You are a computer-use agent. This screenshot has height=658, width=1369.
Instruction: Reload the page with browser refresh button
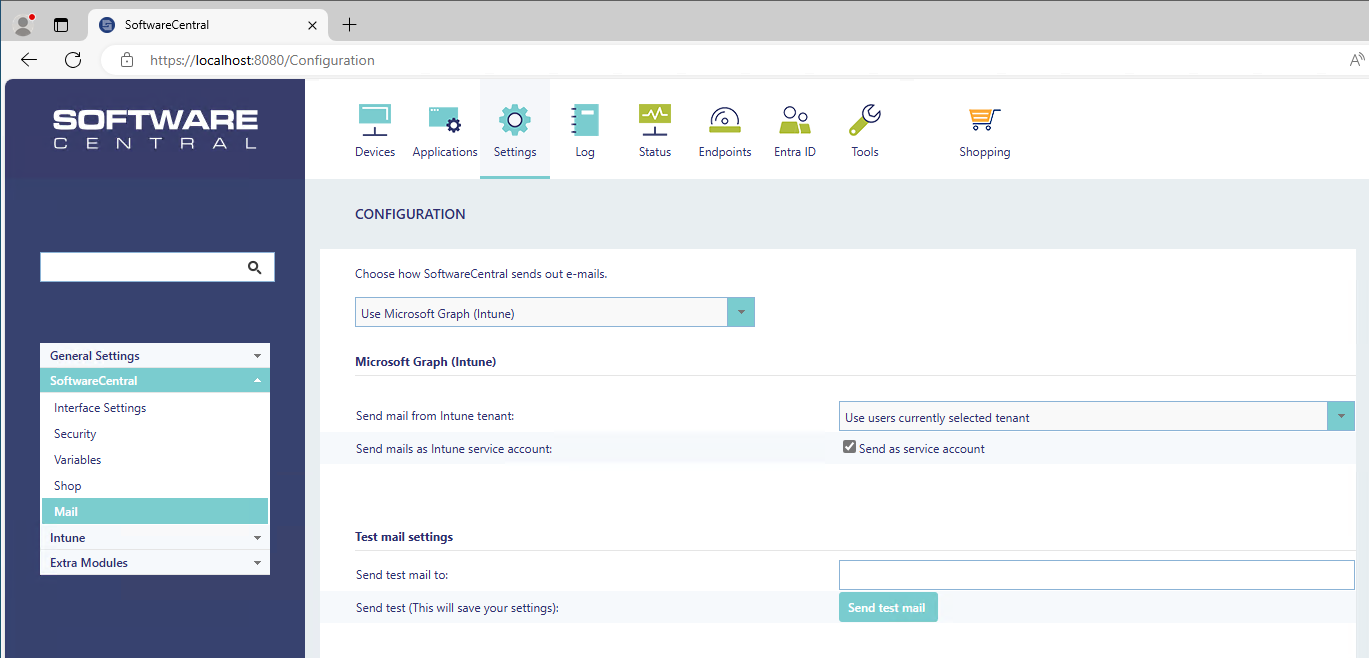tap(73, 60)
